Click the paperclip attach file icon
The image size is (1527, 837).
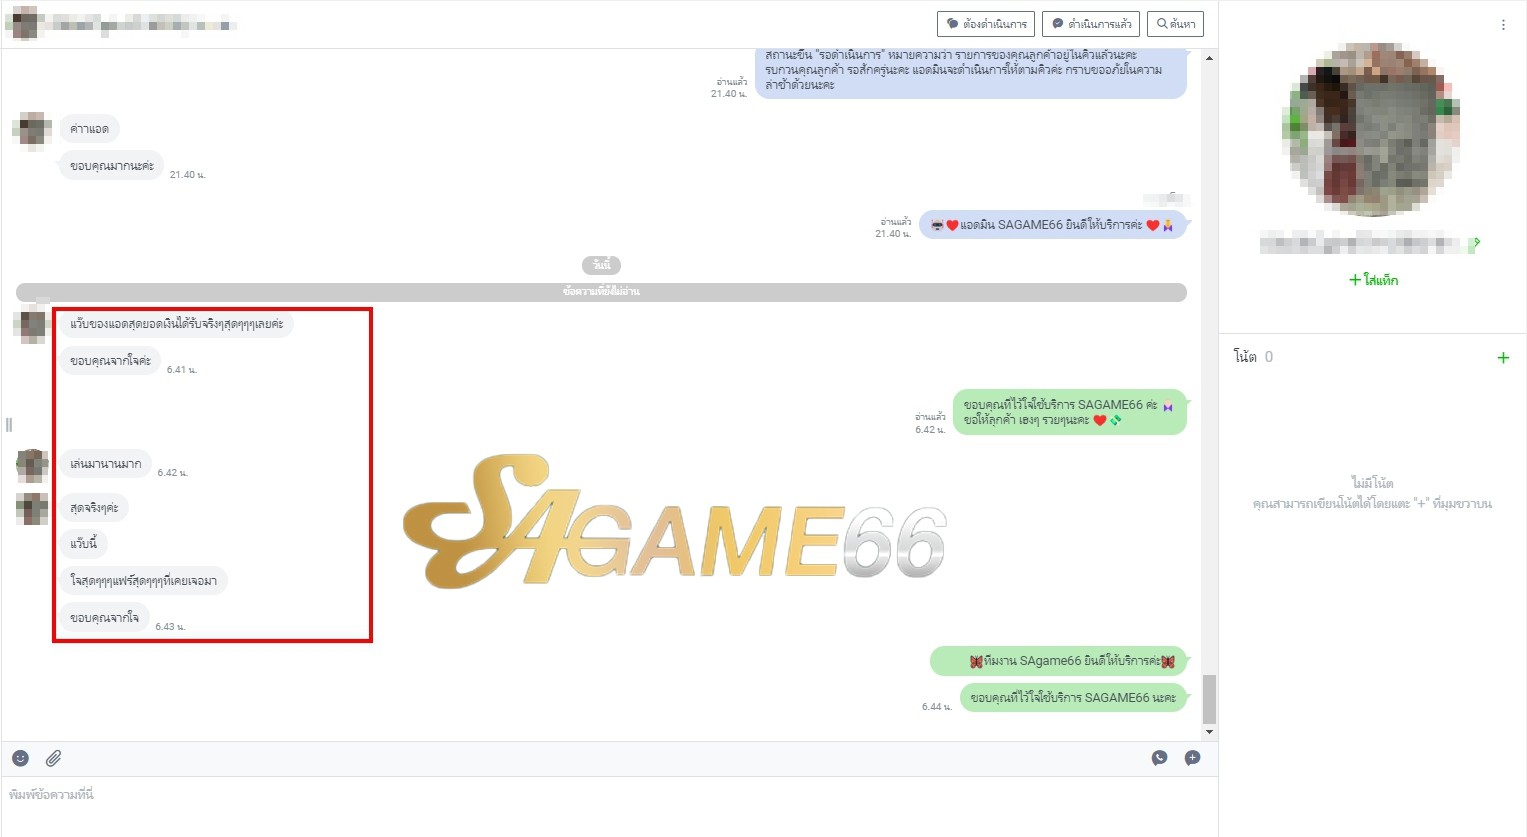coord(54,758)
